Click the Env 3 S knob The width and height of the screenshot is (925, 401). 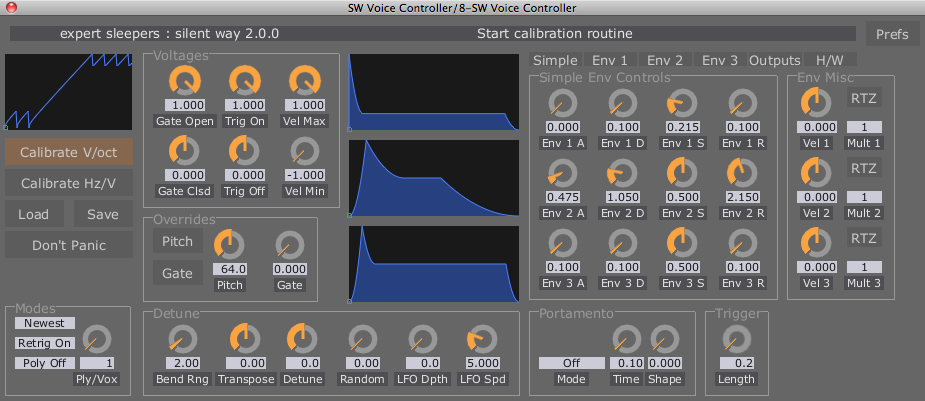pos(683,242)
